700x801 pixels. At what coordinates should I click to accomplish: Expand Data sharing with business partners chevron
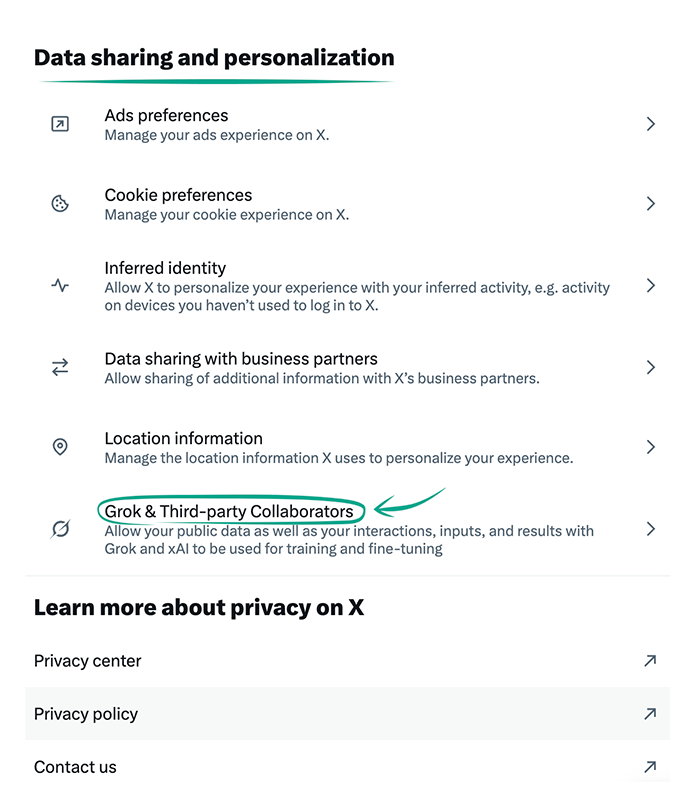tap(650, 367)
